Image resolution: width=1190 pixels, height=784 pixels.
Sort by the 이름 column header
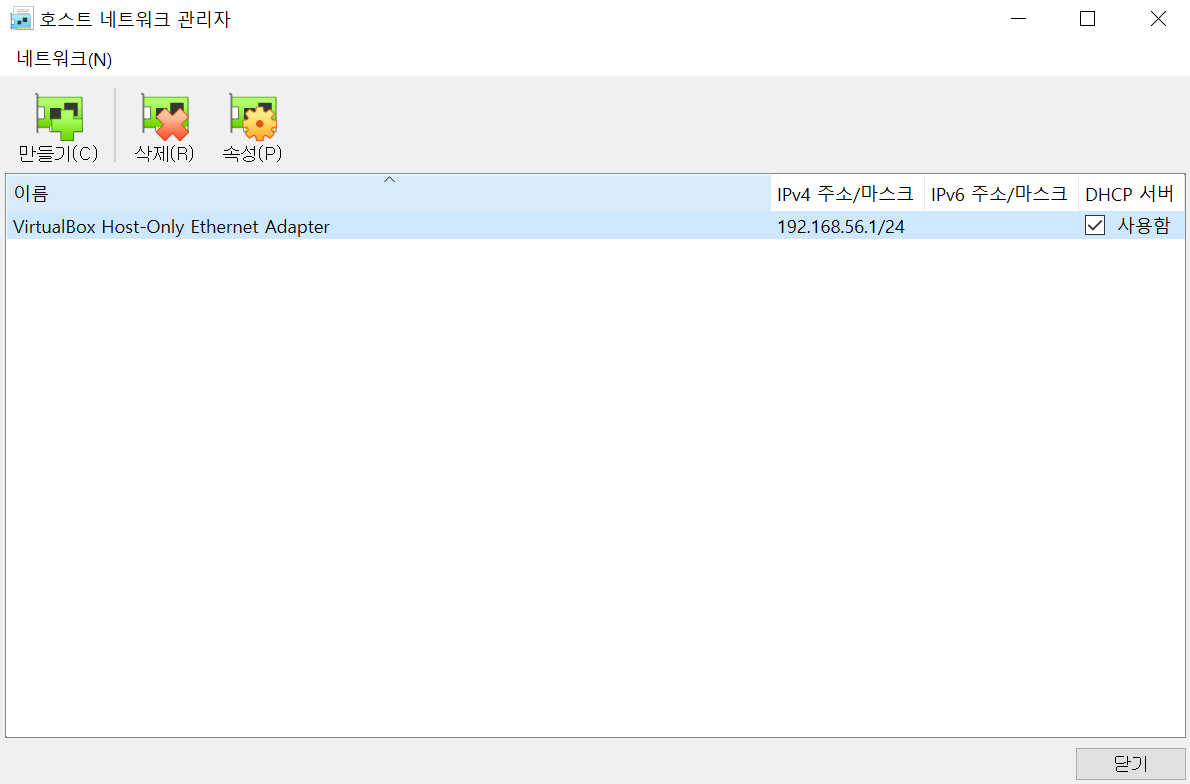click(389, 194)
